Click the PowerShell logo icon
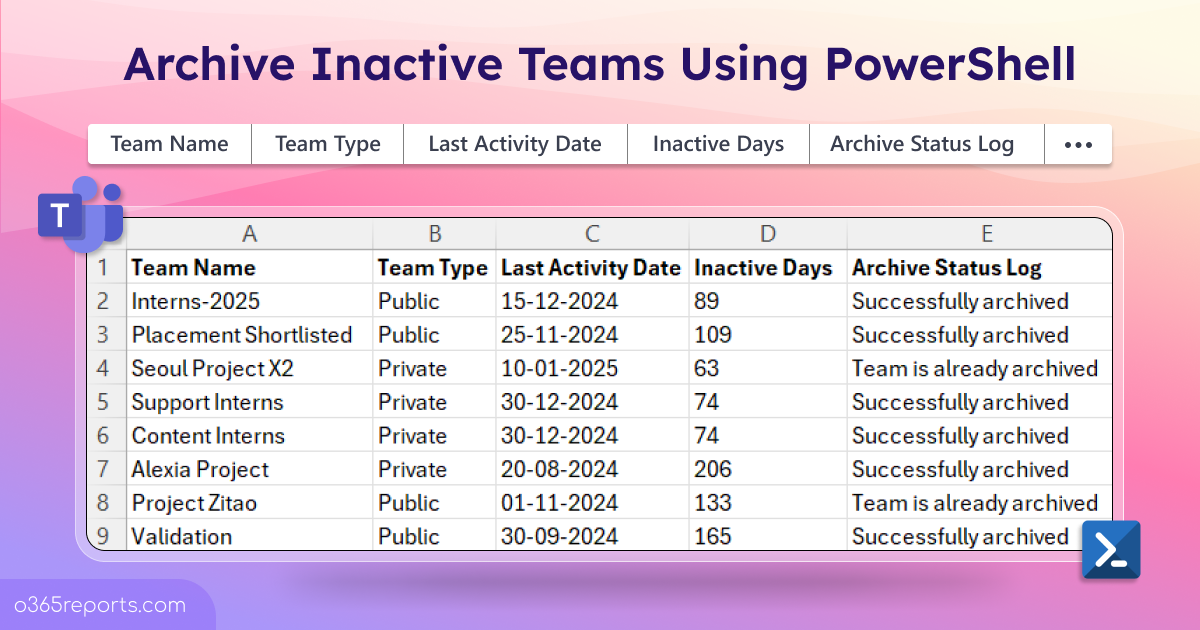 (1111, 550)
